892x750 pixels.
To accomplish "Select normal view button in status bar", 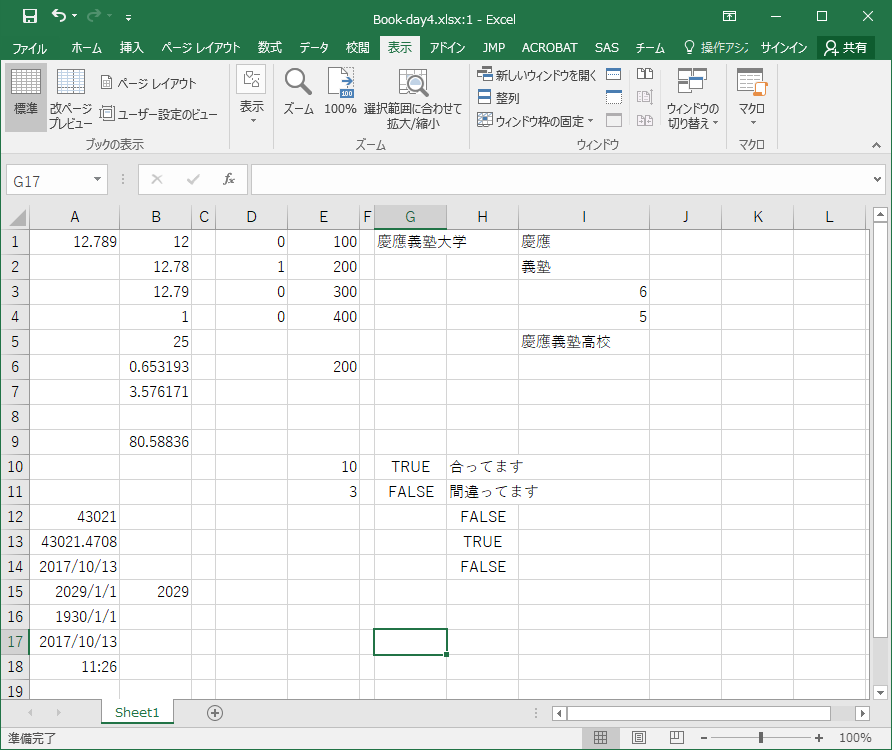I will pyautogui.click(x=601, y=738).
